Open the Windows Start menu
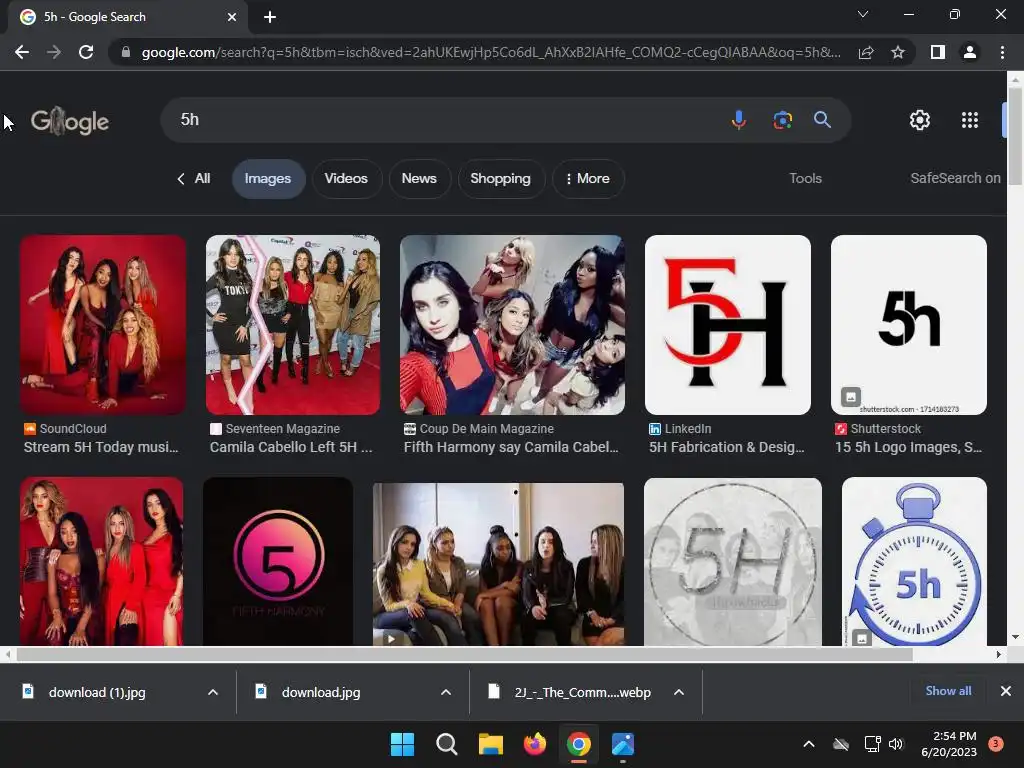Image resolution: width=1024 pixels, height=768 pixels. point(402,744)
